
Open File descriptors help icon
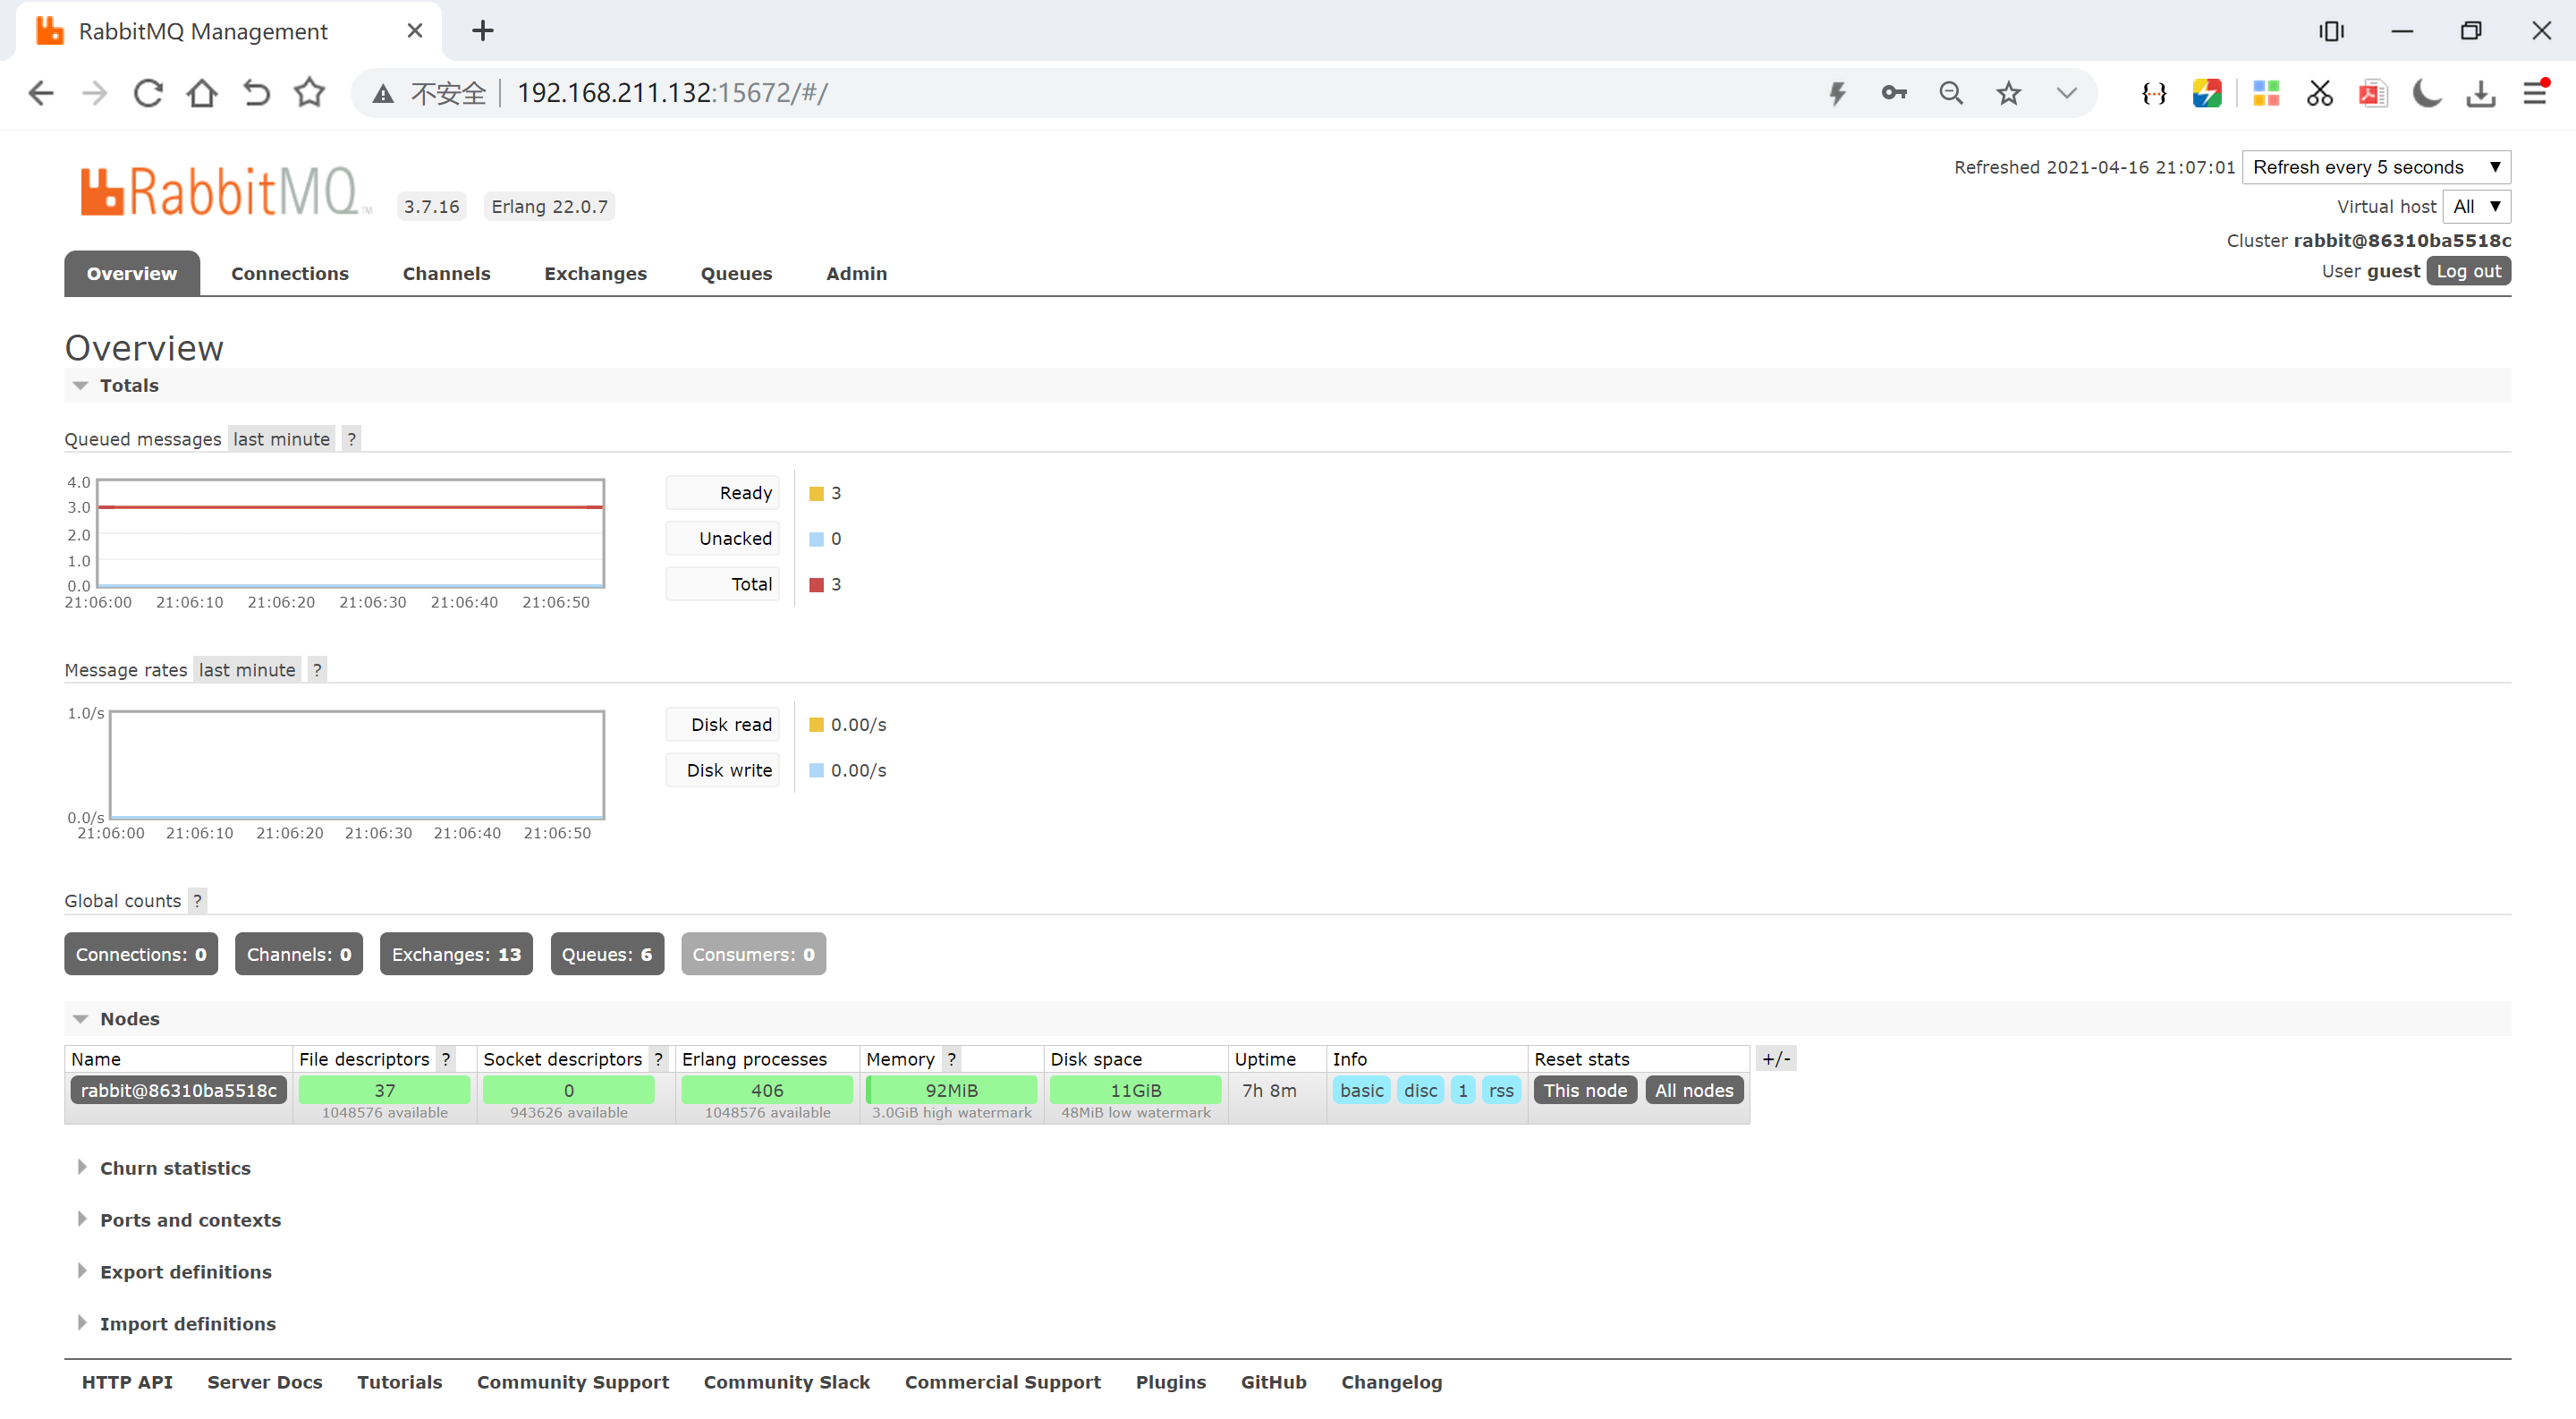point(446,1059)
